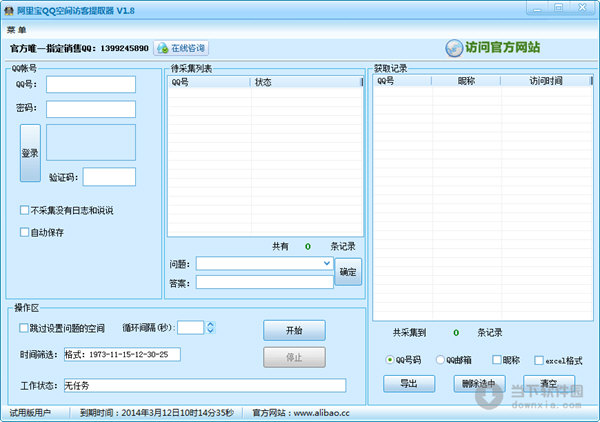Viewport: 600px width, 422px height.
Task: Click the 确定 confirm button
Action: pyautogui.click(x=347, y=271)
